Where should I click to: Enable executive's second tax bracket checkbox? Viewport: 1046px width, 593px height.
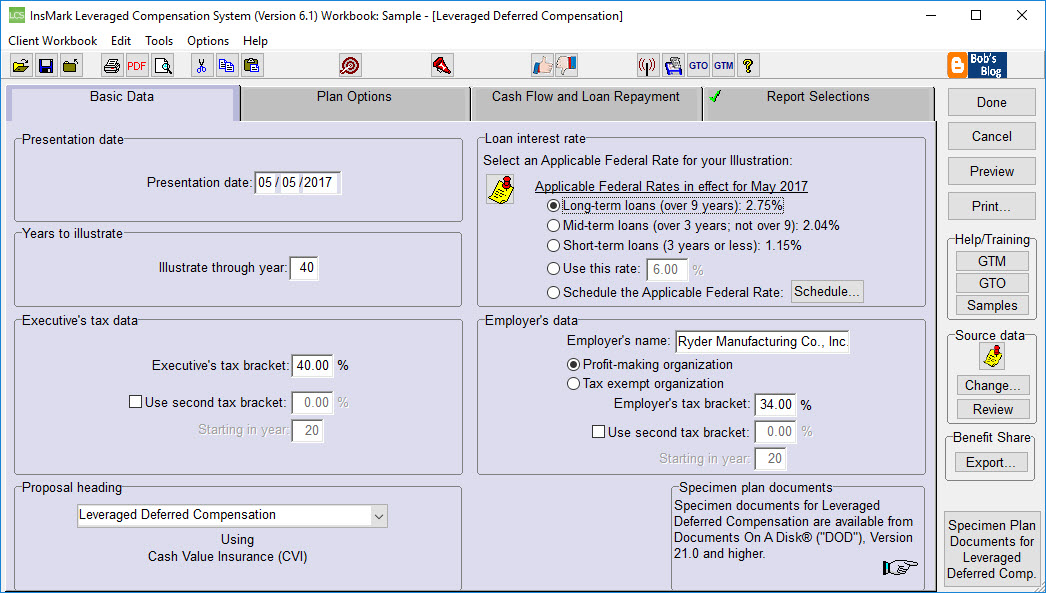tap(135, 401)
